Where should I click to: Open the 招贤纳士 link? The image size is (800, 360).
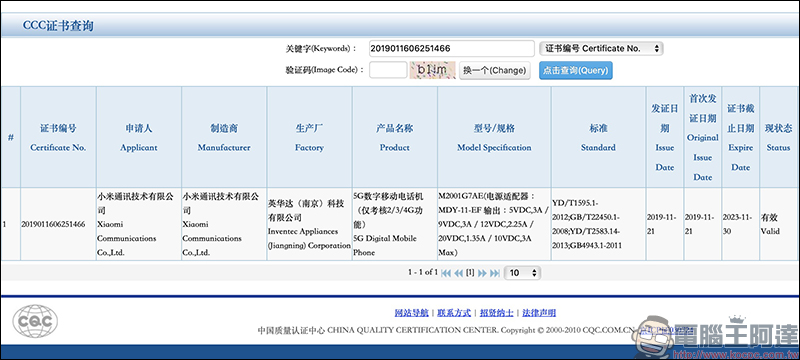tap(496, 313)
